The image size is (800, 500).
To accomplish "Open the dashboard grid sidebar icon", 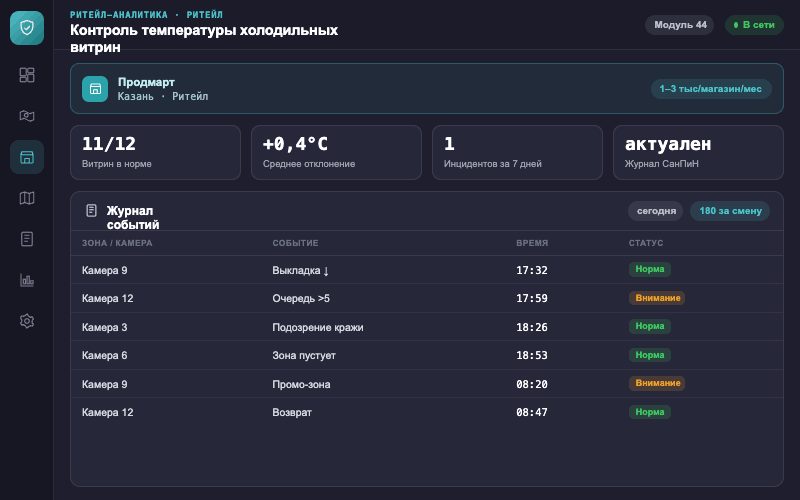I will tap(27, 75).
